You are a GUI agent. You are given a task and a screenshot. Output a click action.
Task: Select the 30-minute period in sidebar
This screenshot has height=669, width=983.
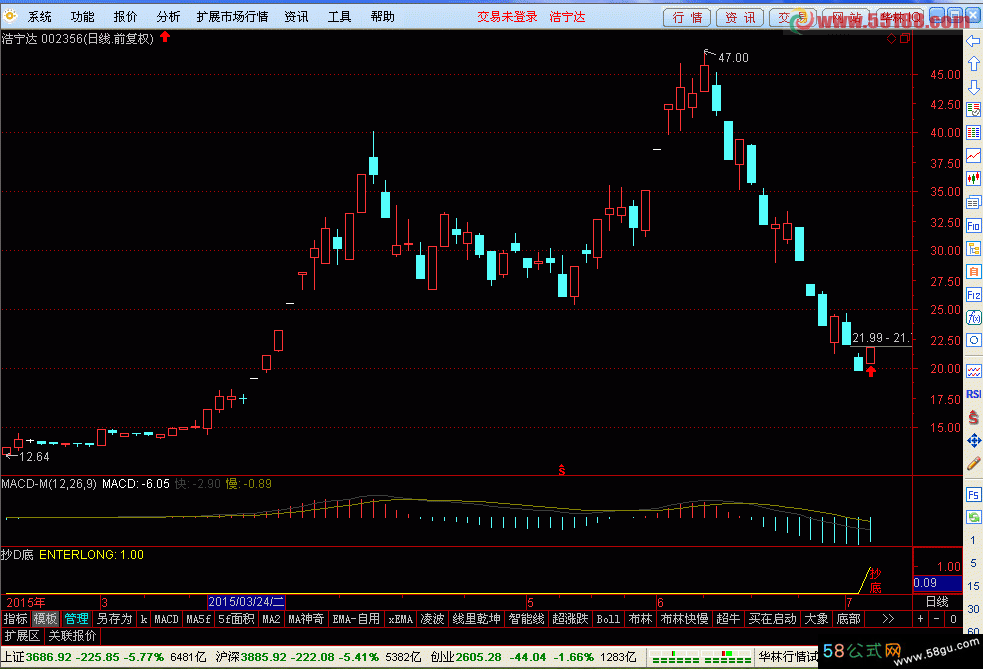point(973,609)
